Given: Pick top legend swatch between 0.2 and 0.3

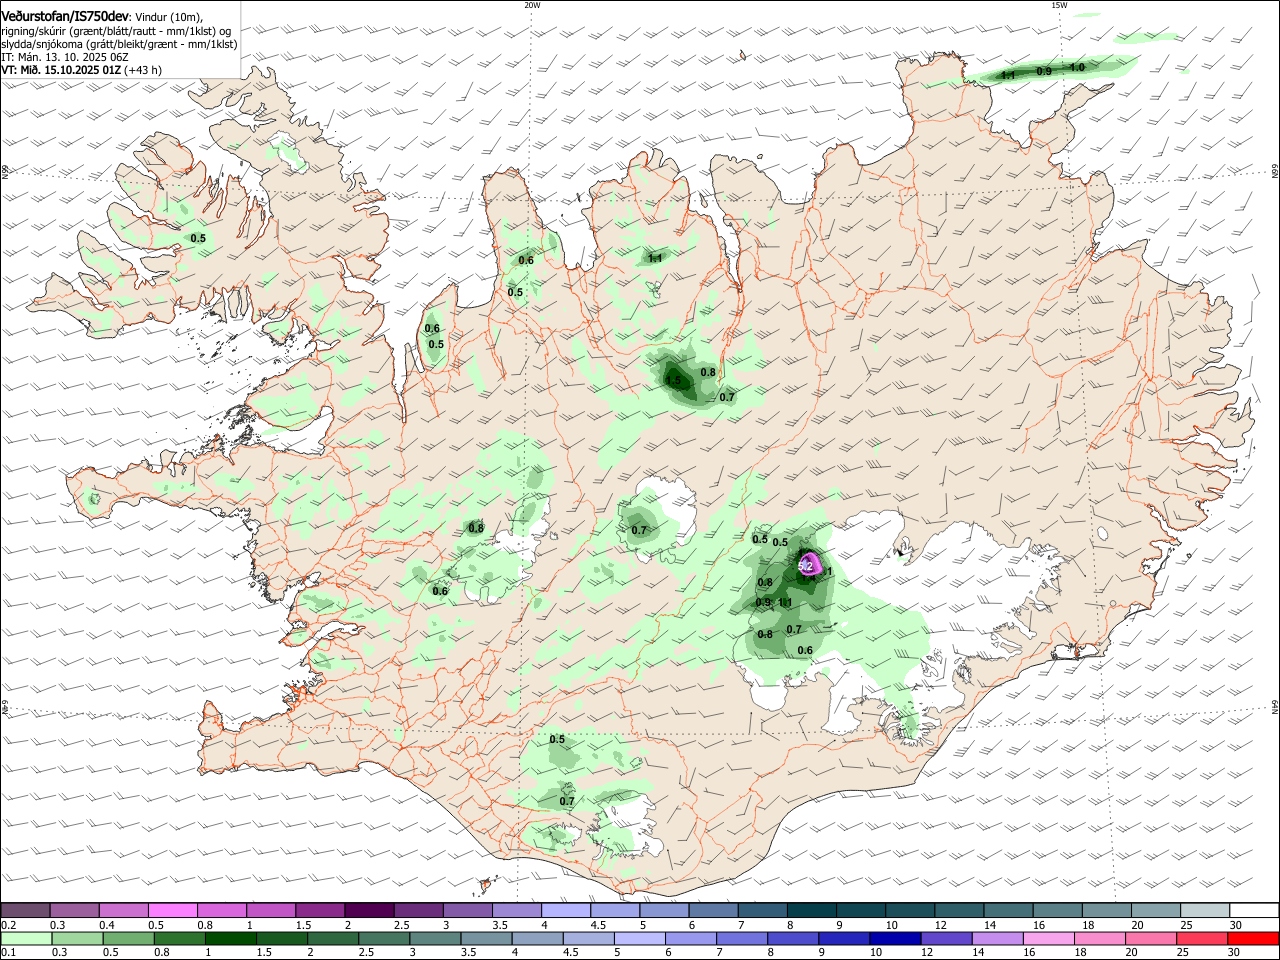Looking at the screenshot, I should pos(25,910).
